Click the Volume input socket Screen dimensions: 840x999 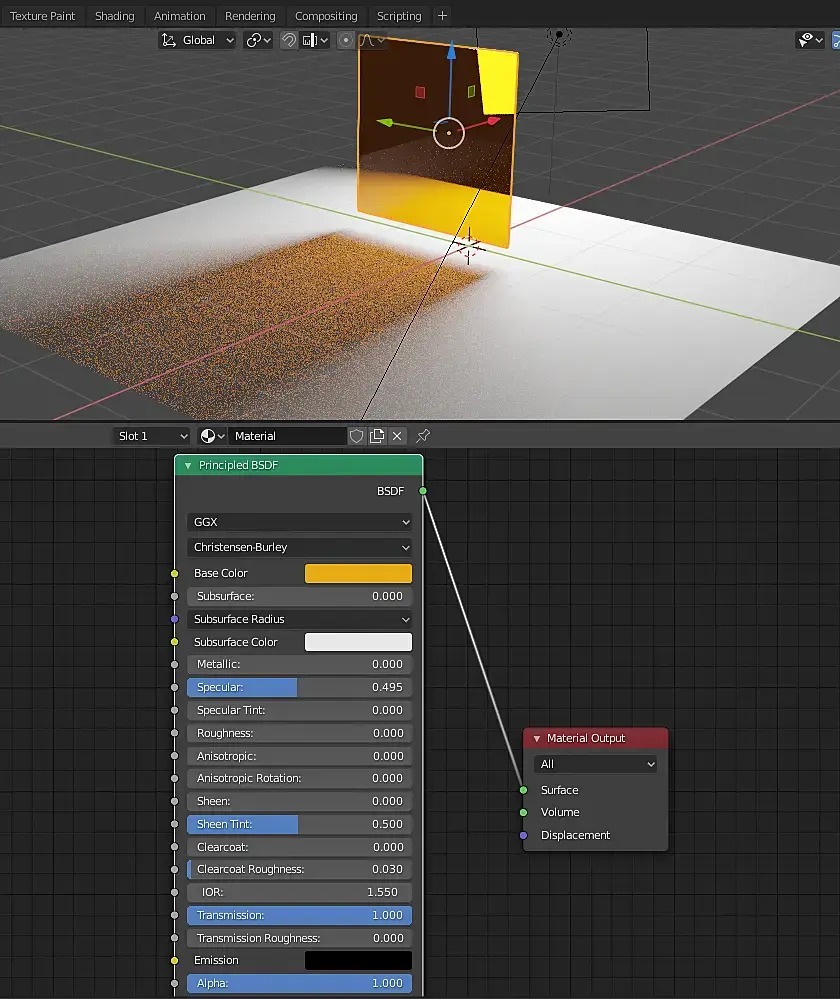pyautogui.click(x=523, y=812)
